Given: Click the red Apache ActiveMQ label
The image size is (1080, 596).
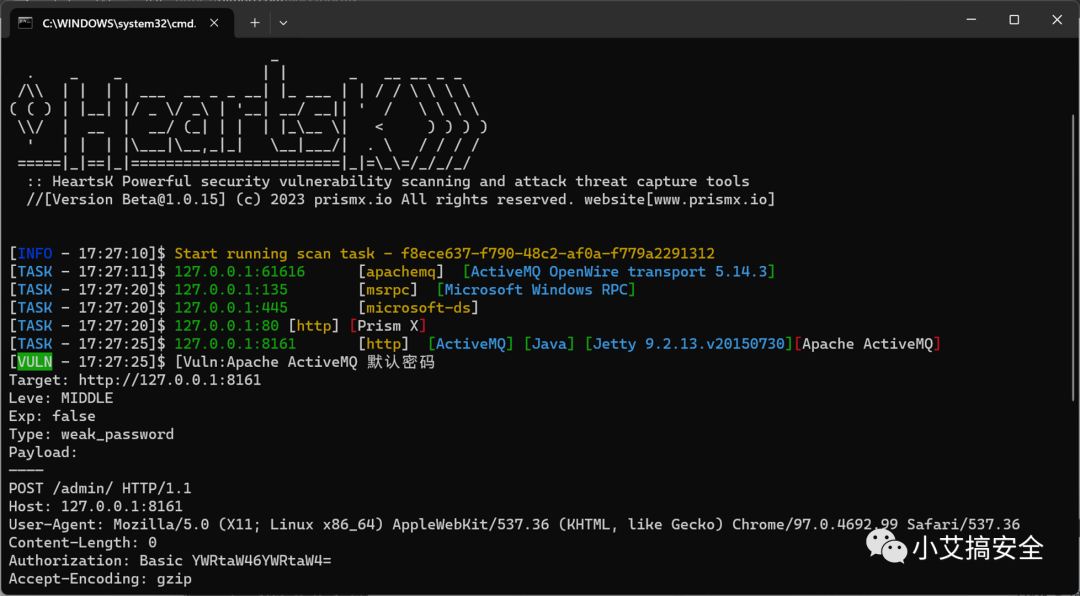Looking at the screenshot, I should click(867, 343).
